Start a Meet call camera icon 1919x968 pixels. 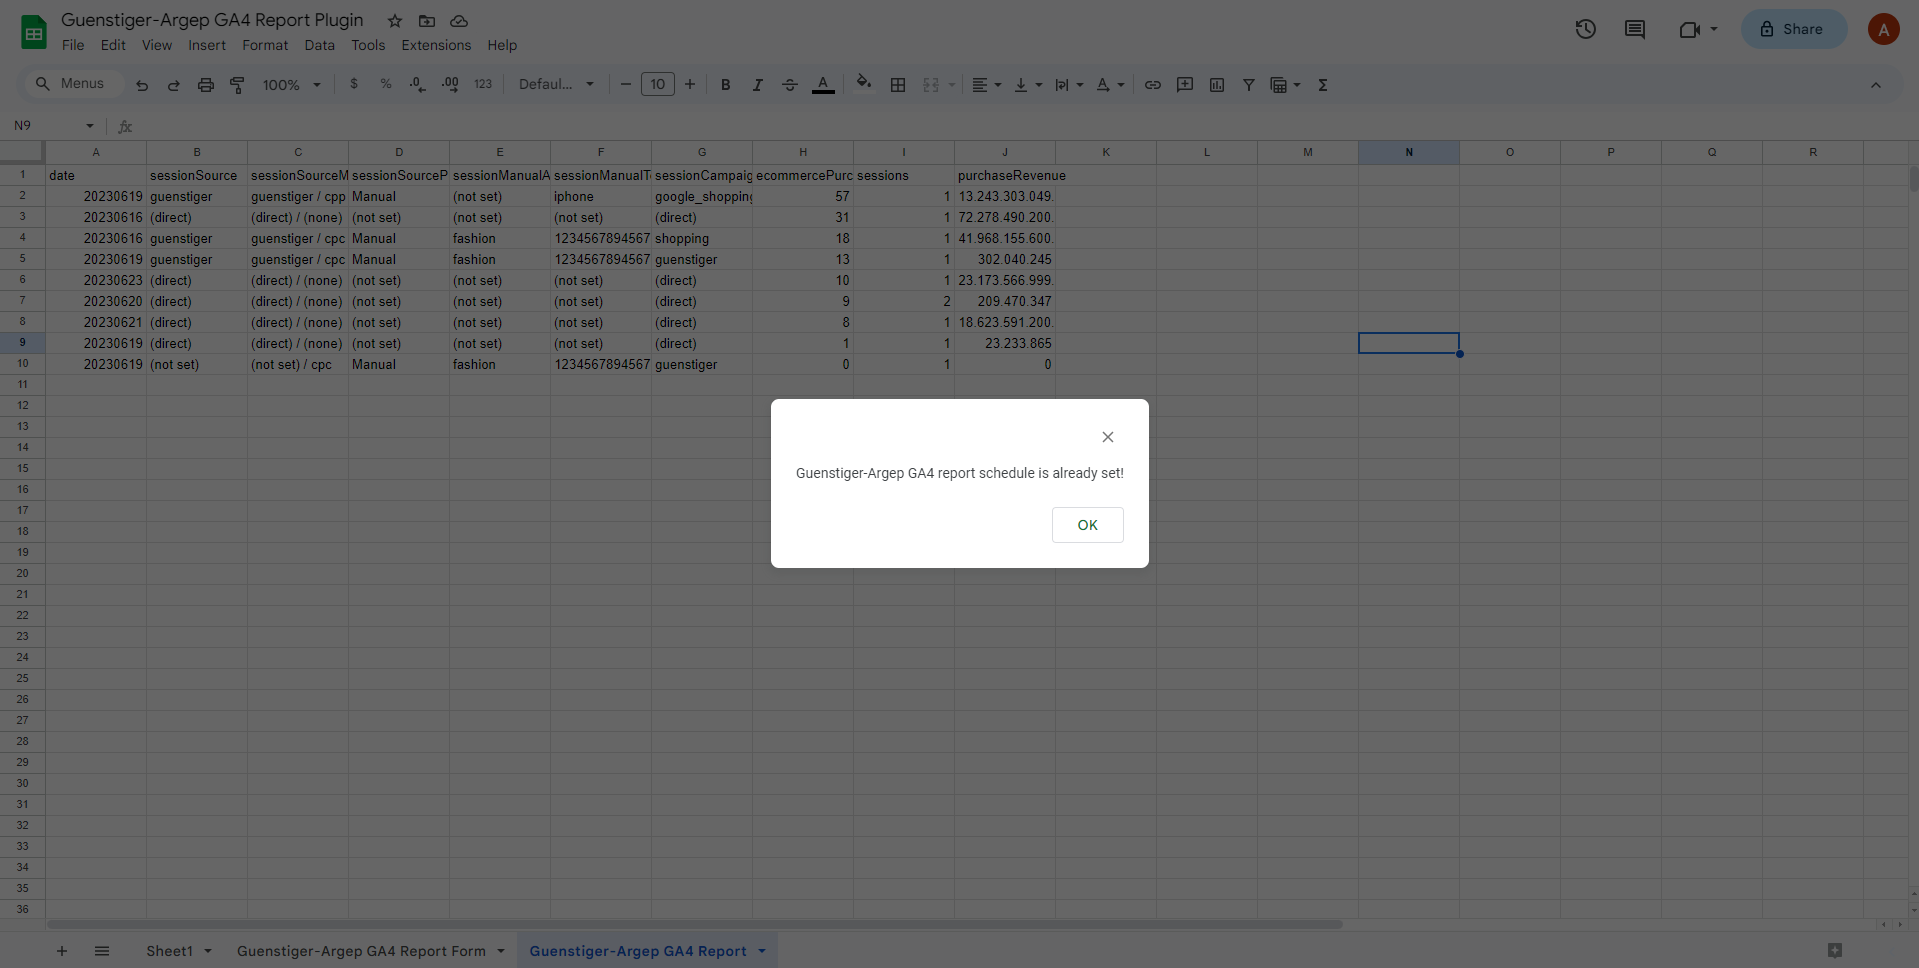pos(1689,29)
